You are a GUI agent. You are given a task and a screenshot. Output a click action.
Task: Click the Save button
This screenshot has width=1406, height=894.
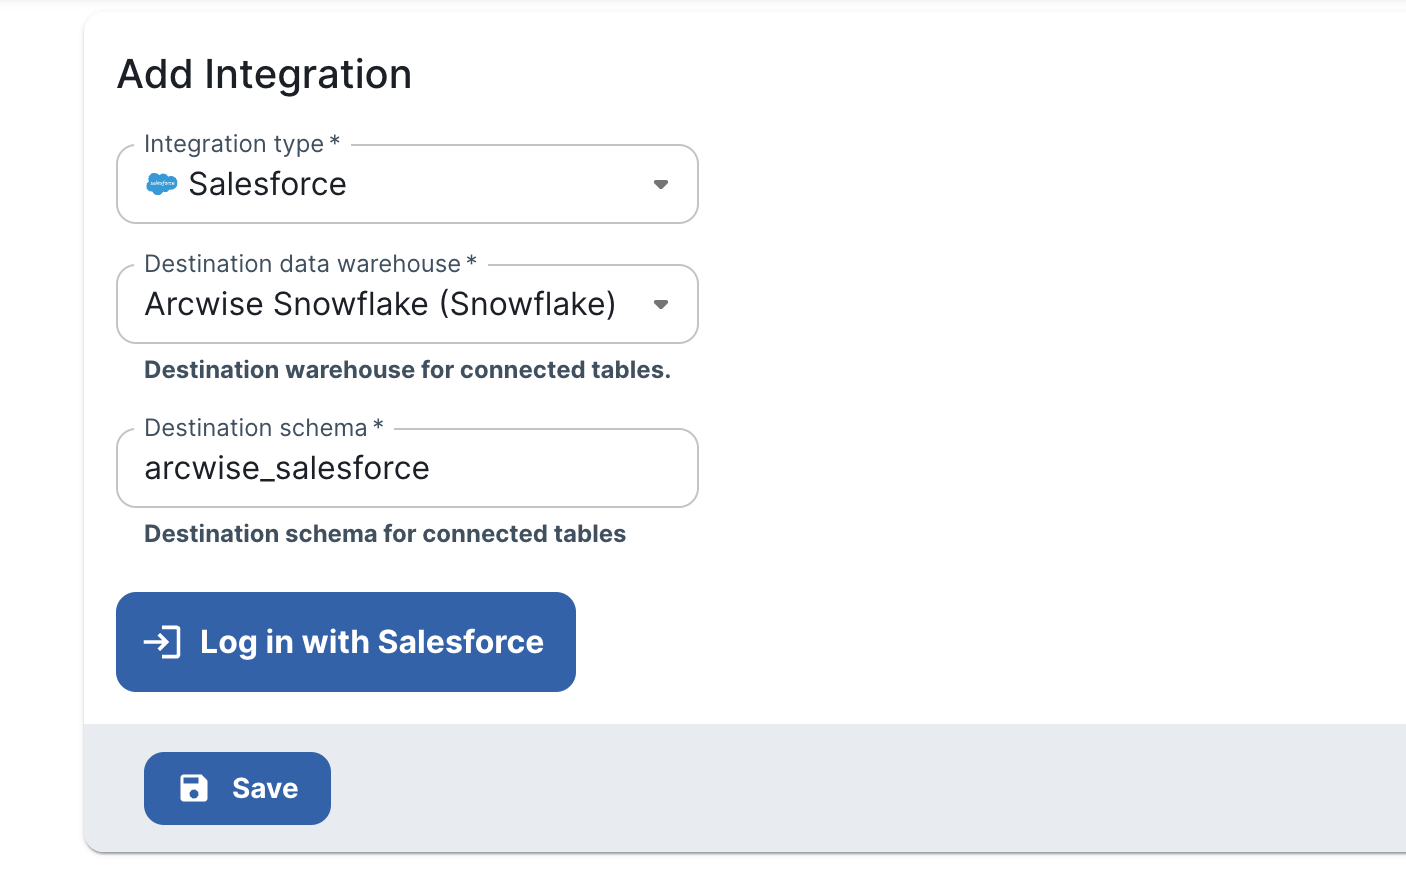click(237, 788)
